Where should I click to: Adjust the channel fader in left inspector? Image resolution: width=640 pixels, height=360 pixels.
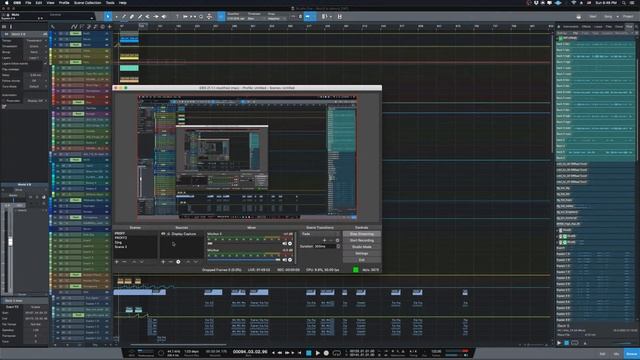point(10,241)
